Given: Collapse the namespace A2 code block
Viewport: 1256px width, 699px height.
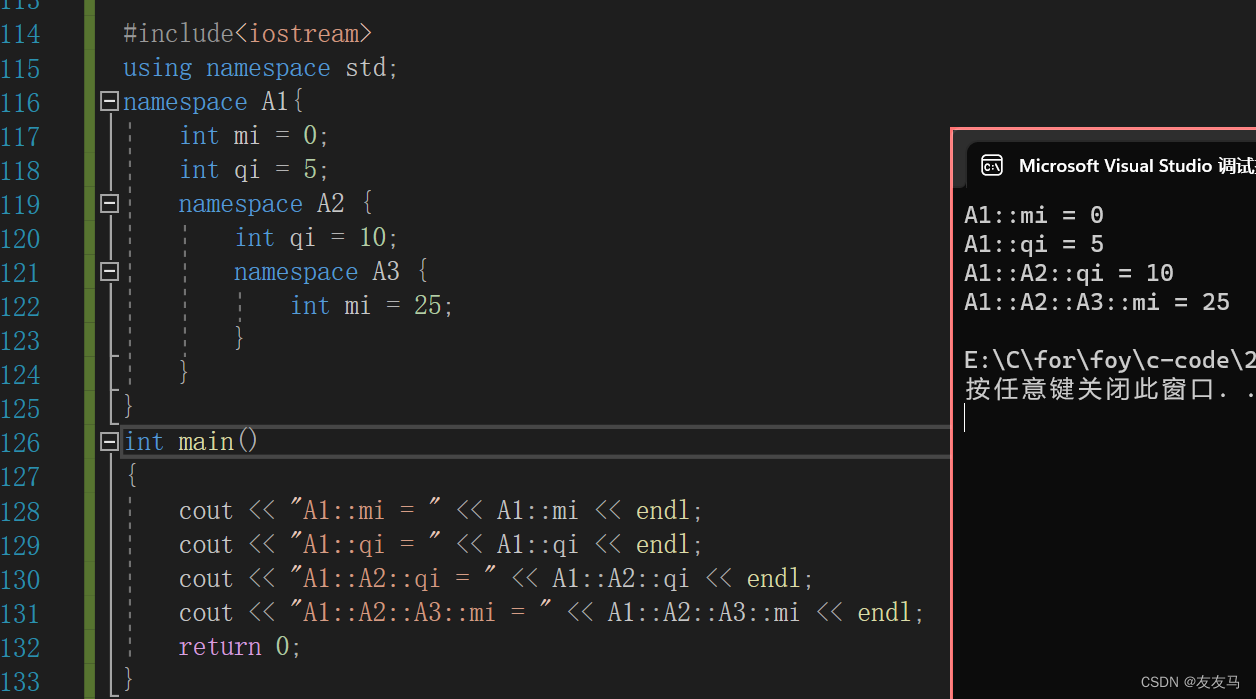Looking at the screenshot, I should pyautogui.click(x=108, y=203).
